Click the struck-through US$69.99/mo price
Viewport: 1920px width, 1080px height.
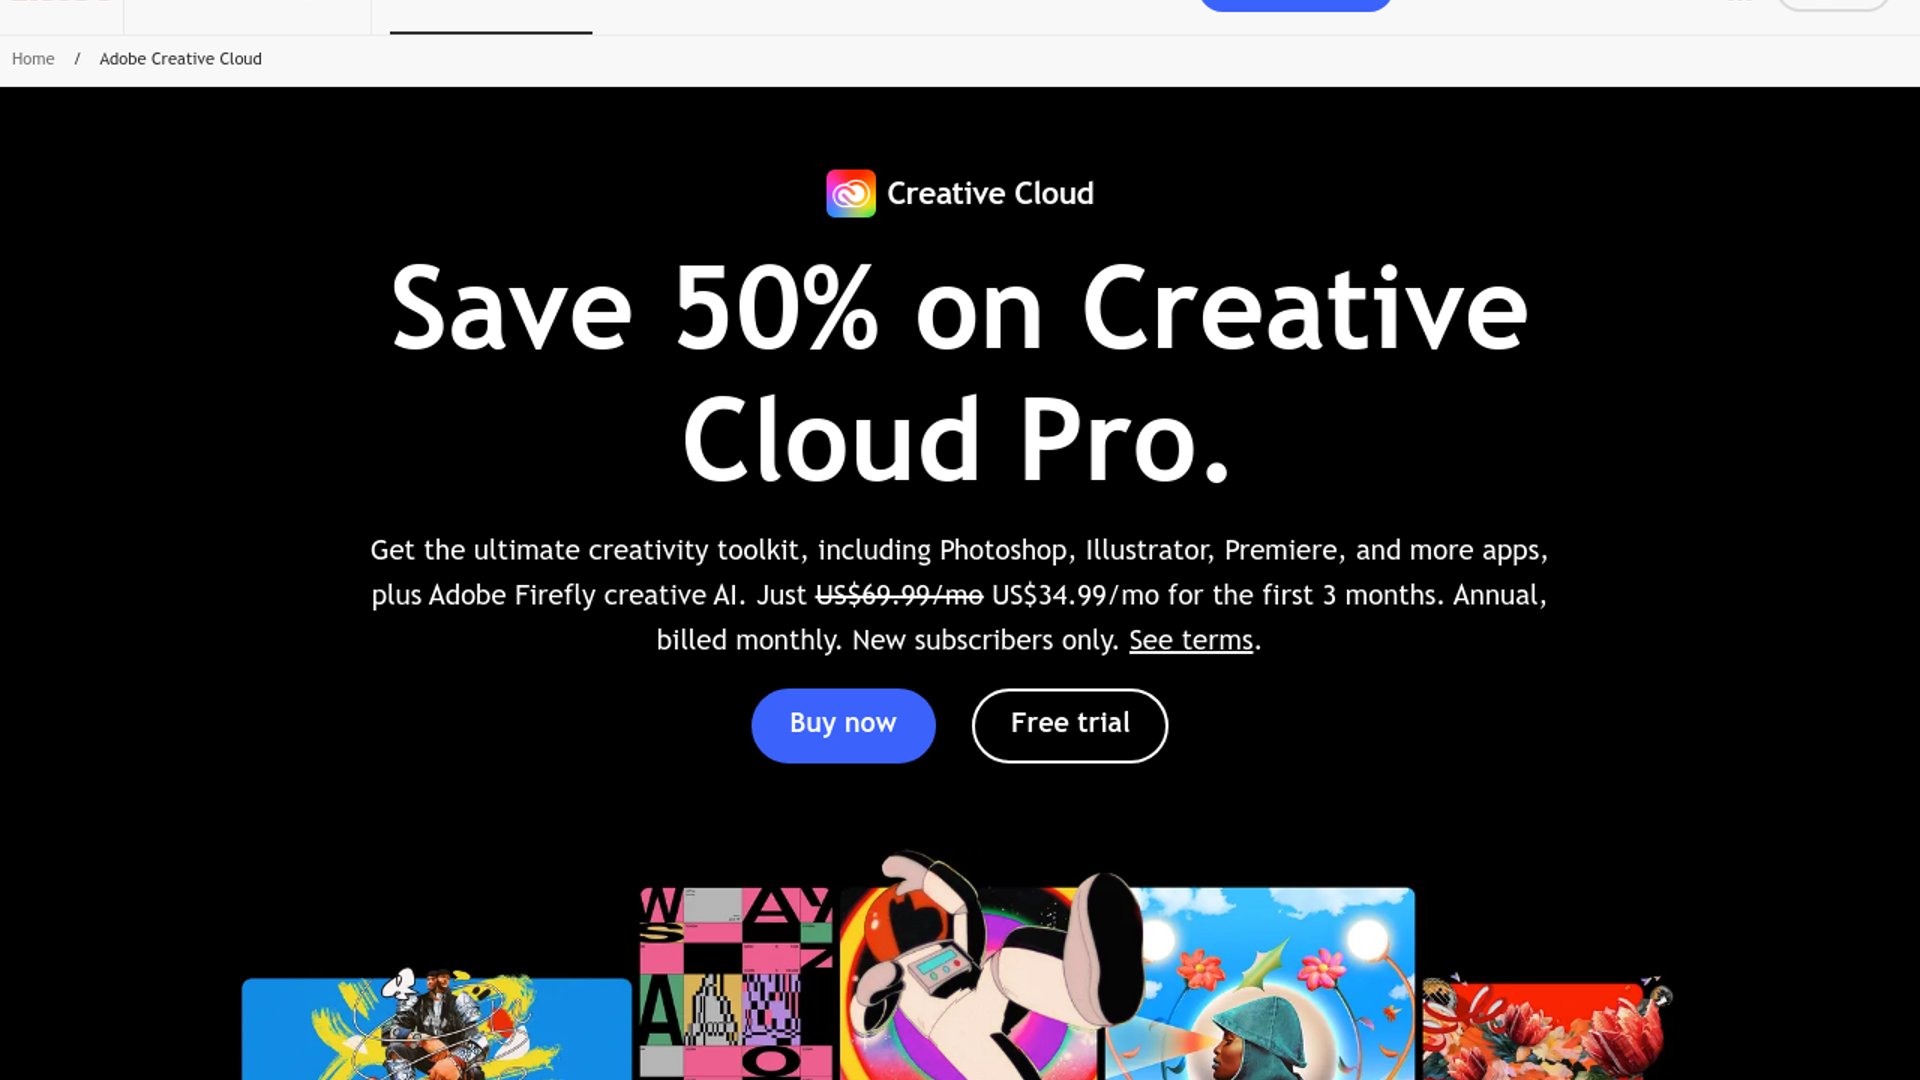coord(899,595)
